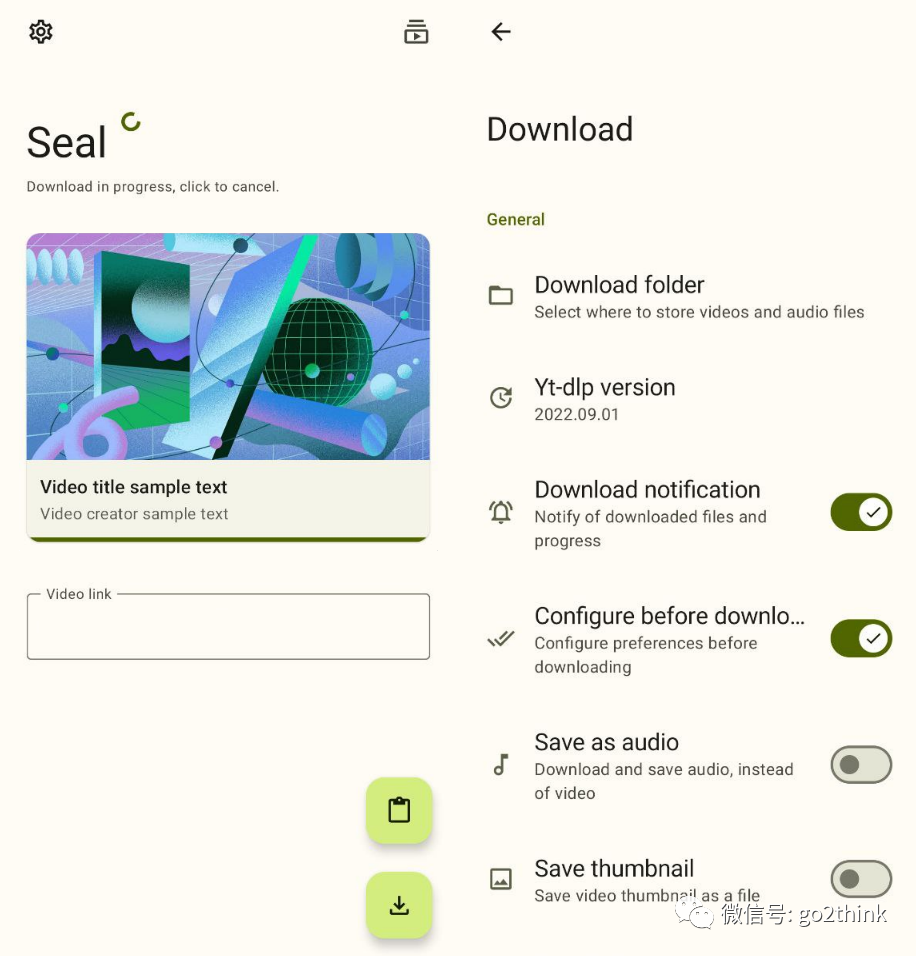This screenshot has height=956, width=916.
Task: Click the 'Download in progress, click to cancel' text
Action: pos(152,187)
